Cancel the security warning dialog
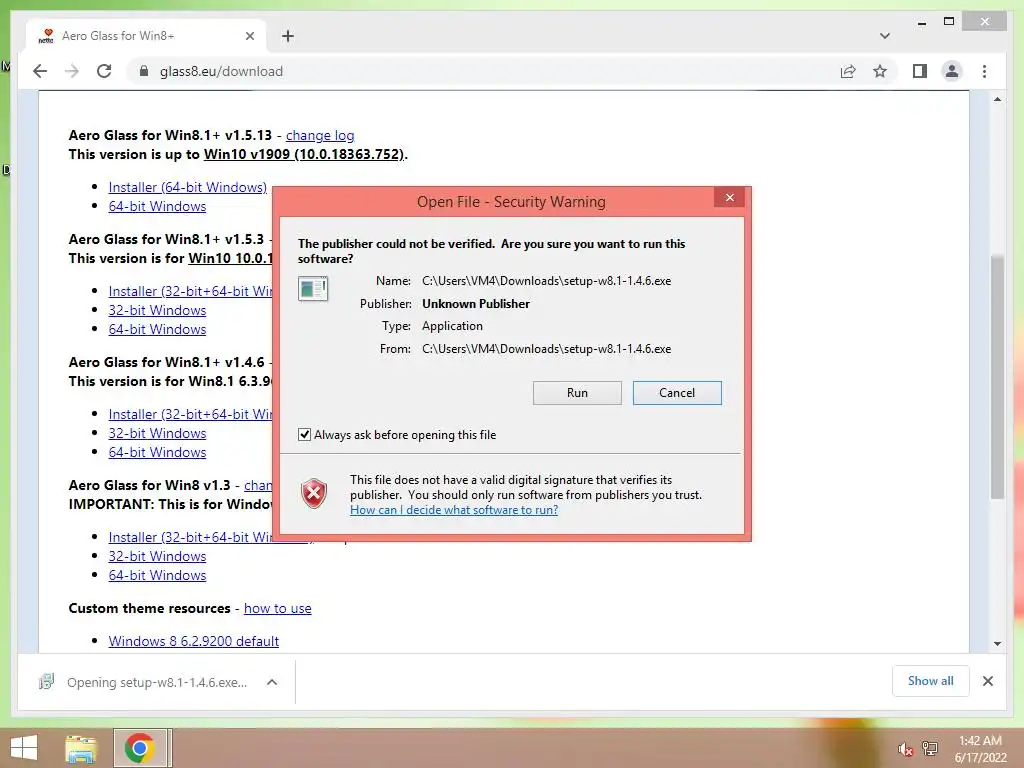Viewport: 1024px width, 768px height. coord(677,392)
